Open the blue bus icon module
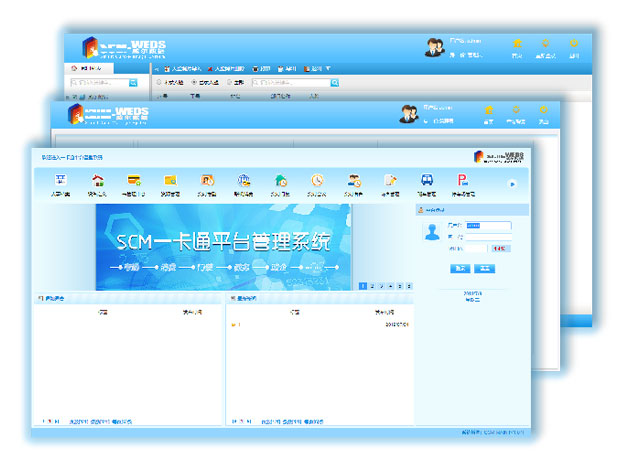Screen dimensions: 623x472 click(427, 180)
